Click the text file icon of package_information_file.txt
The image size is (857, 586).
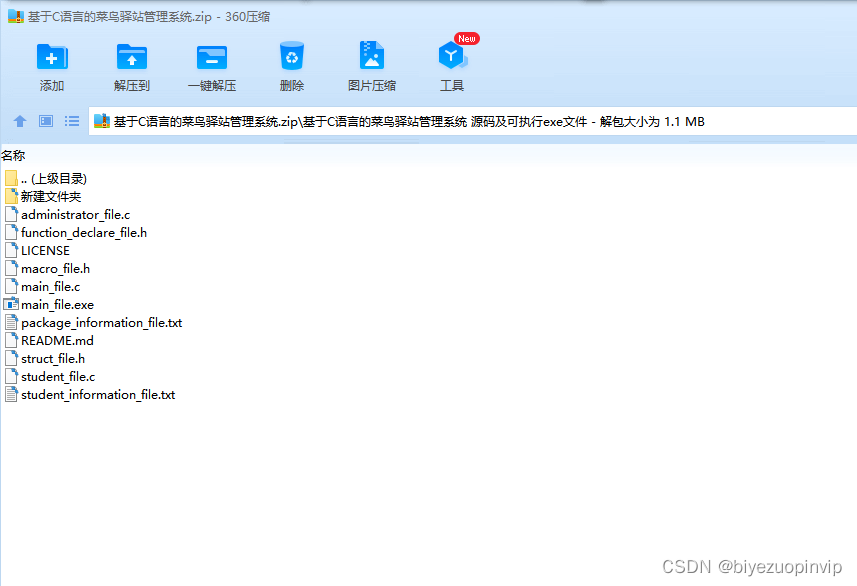click(11, 323)
